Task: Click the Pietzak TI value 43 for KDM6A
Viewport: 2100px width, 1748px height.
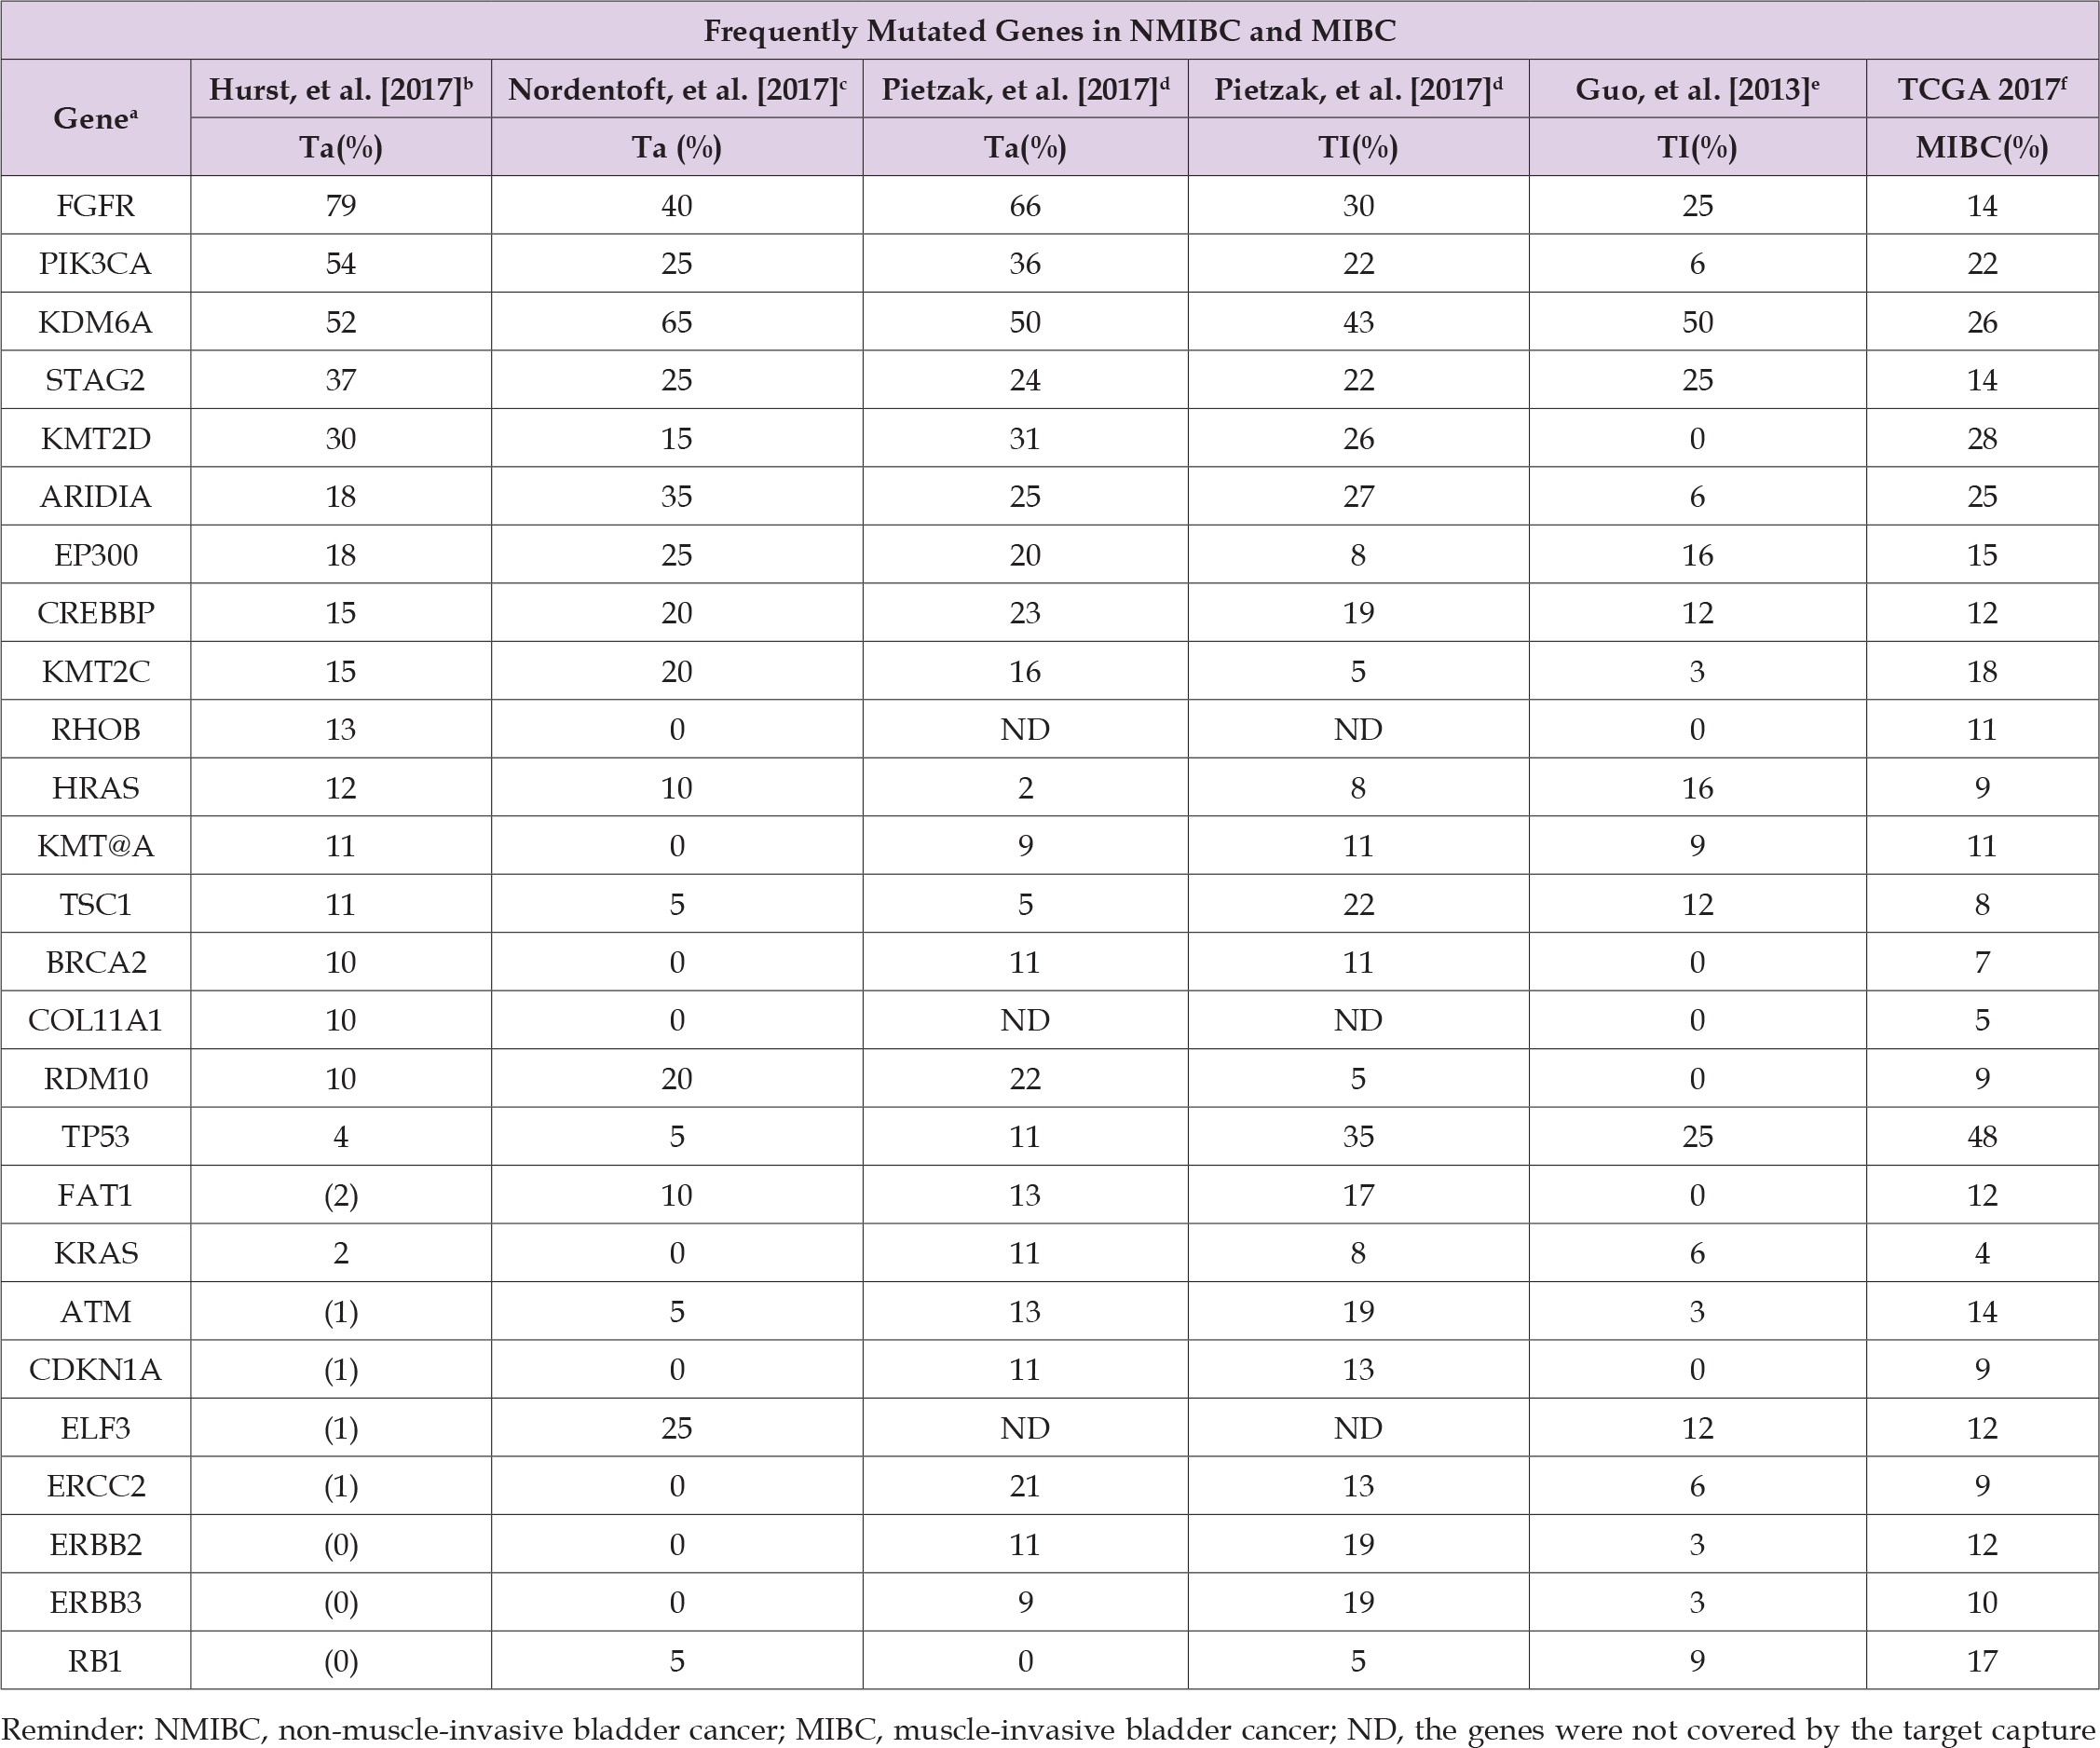Action: click(x=1358, y=322)
